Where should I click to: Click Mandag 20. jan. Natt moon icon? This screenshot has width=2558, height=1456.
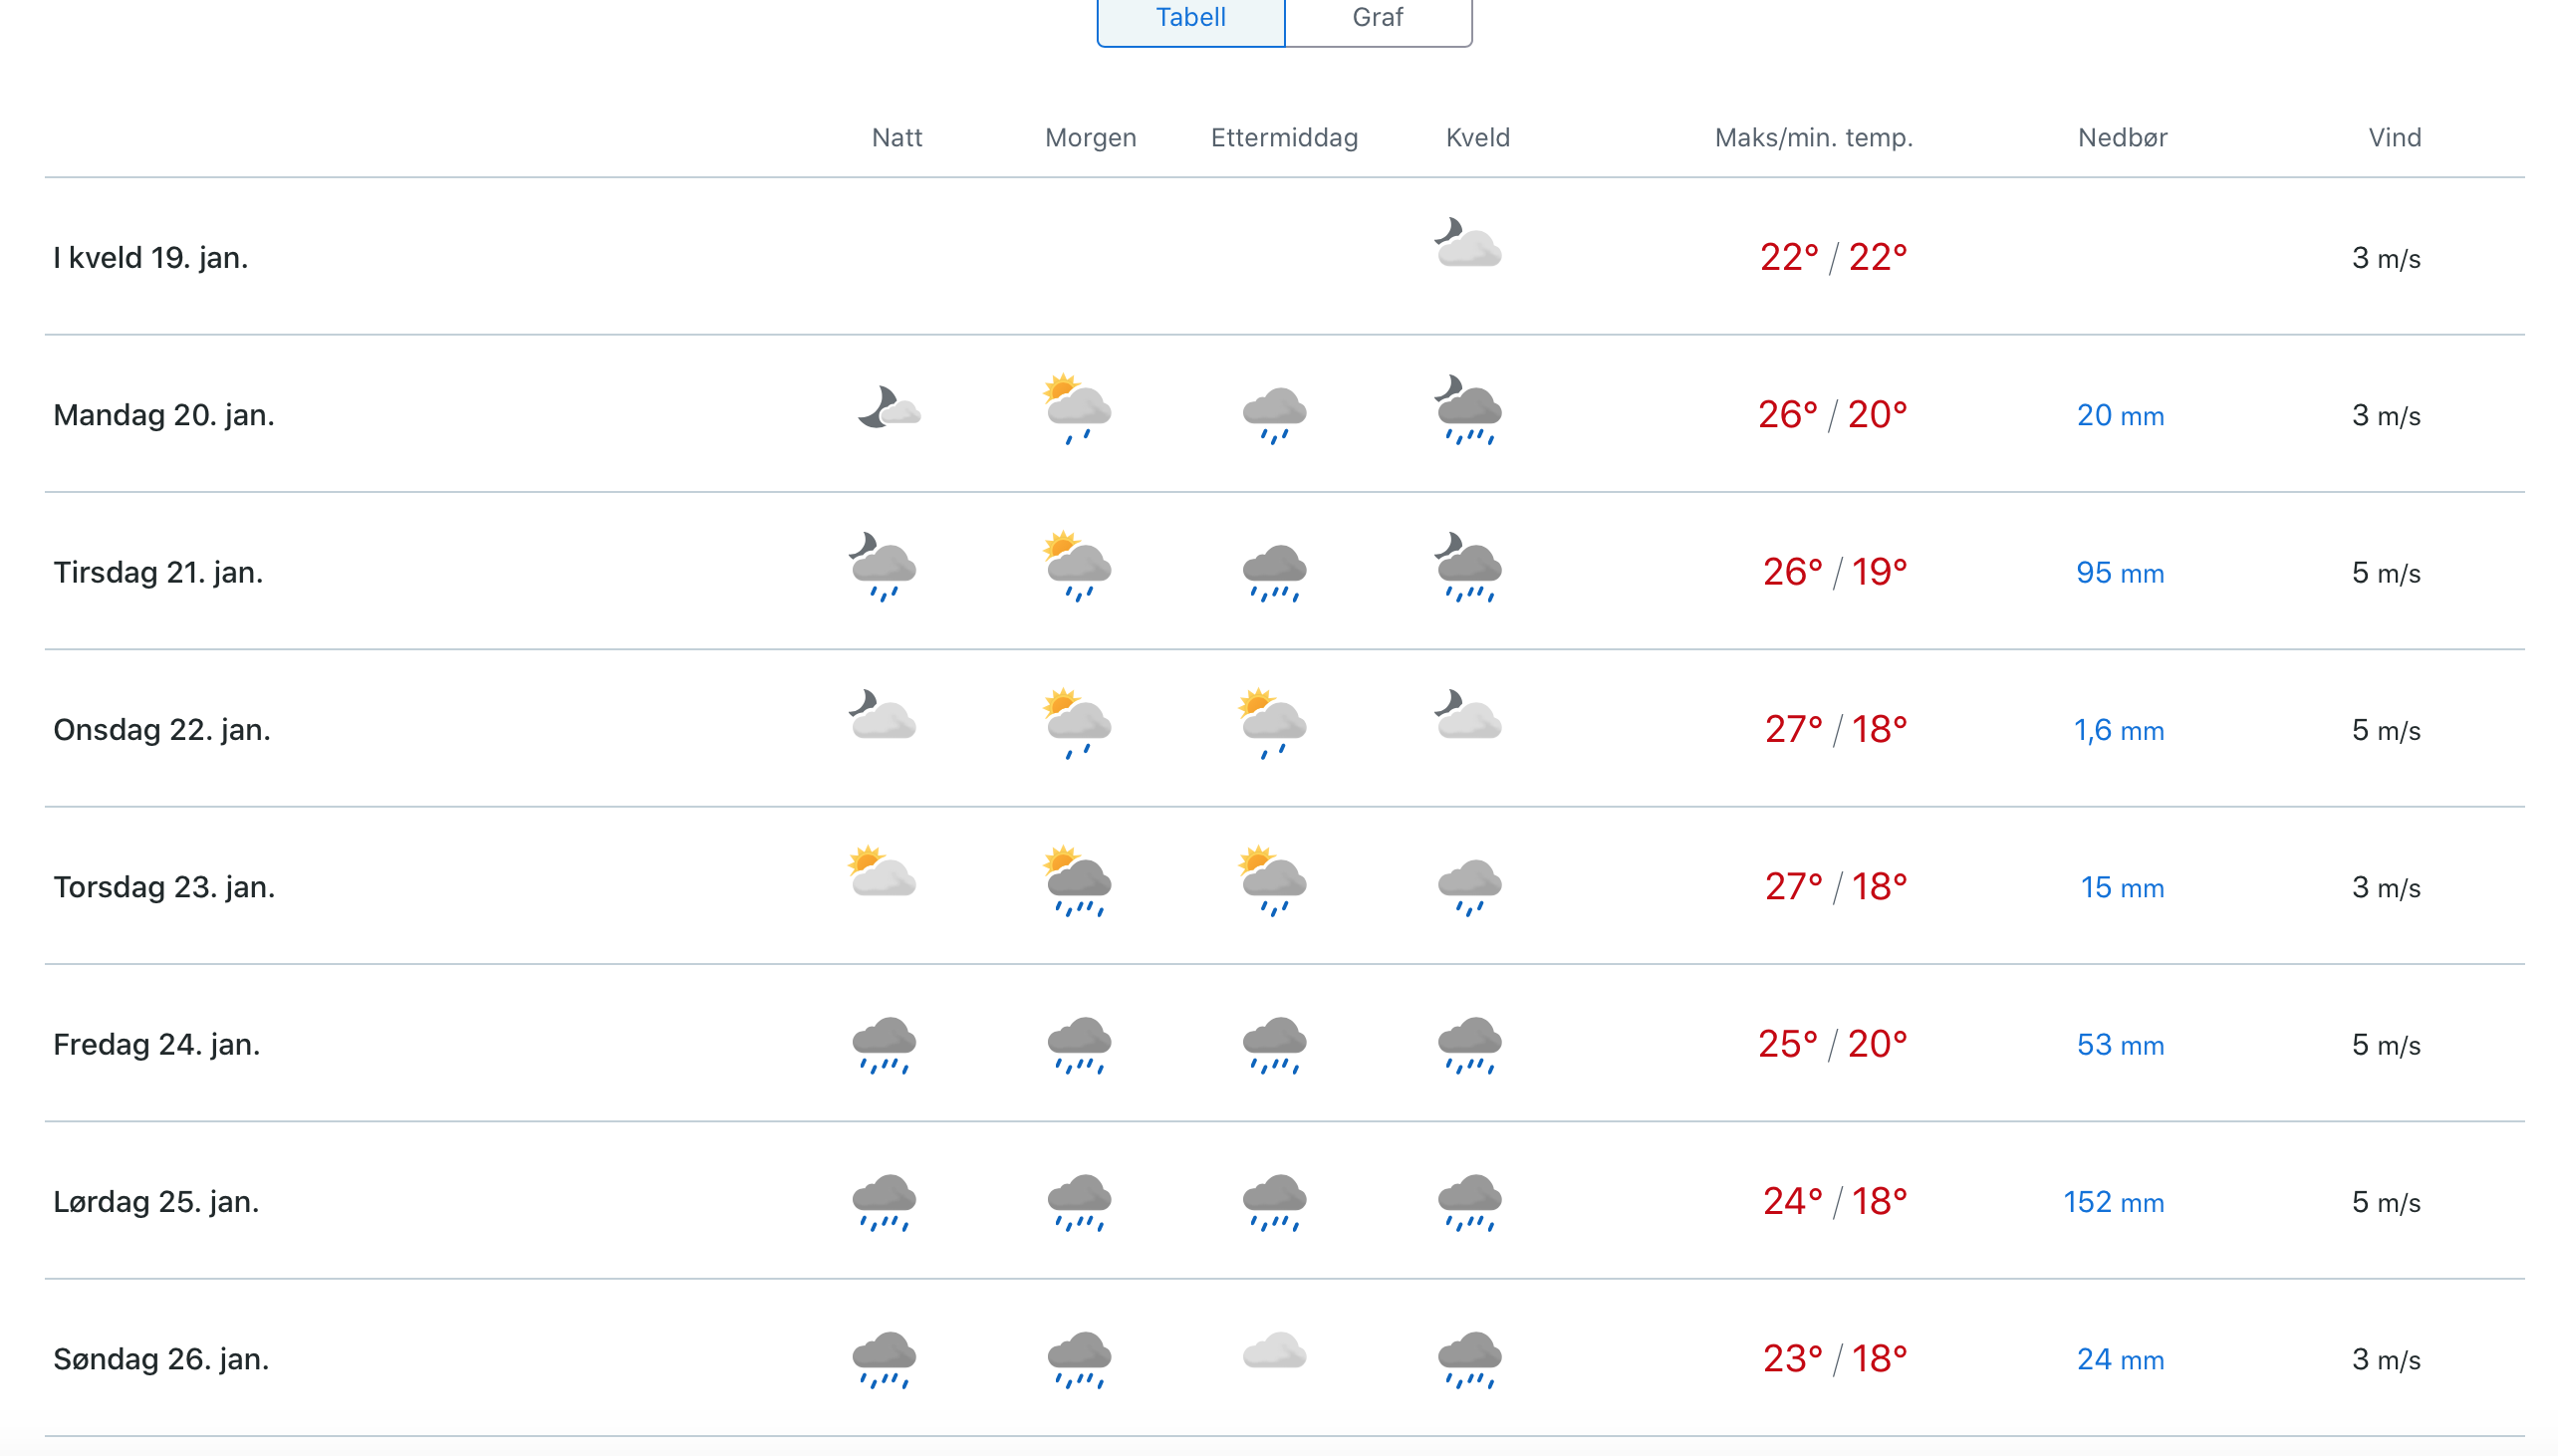point(888,408)
